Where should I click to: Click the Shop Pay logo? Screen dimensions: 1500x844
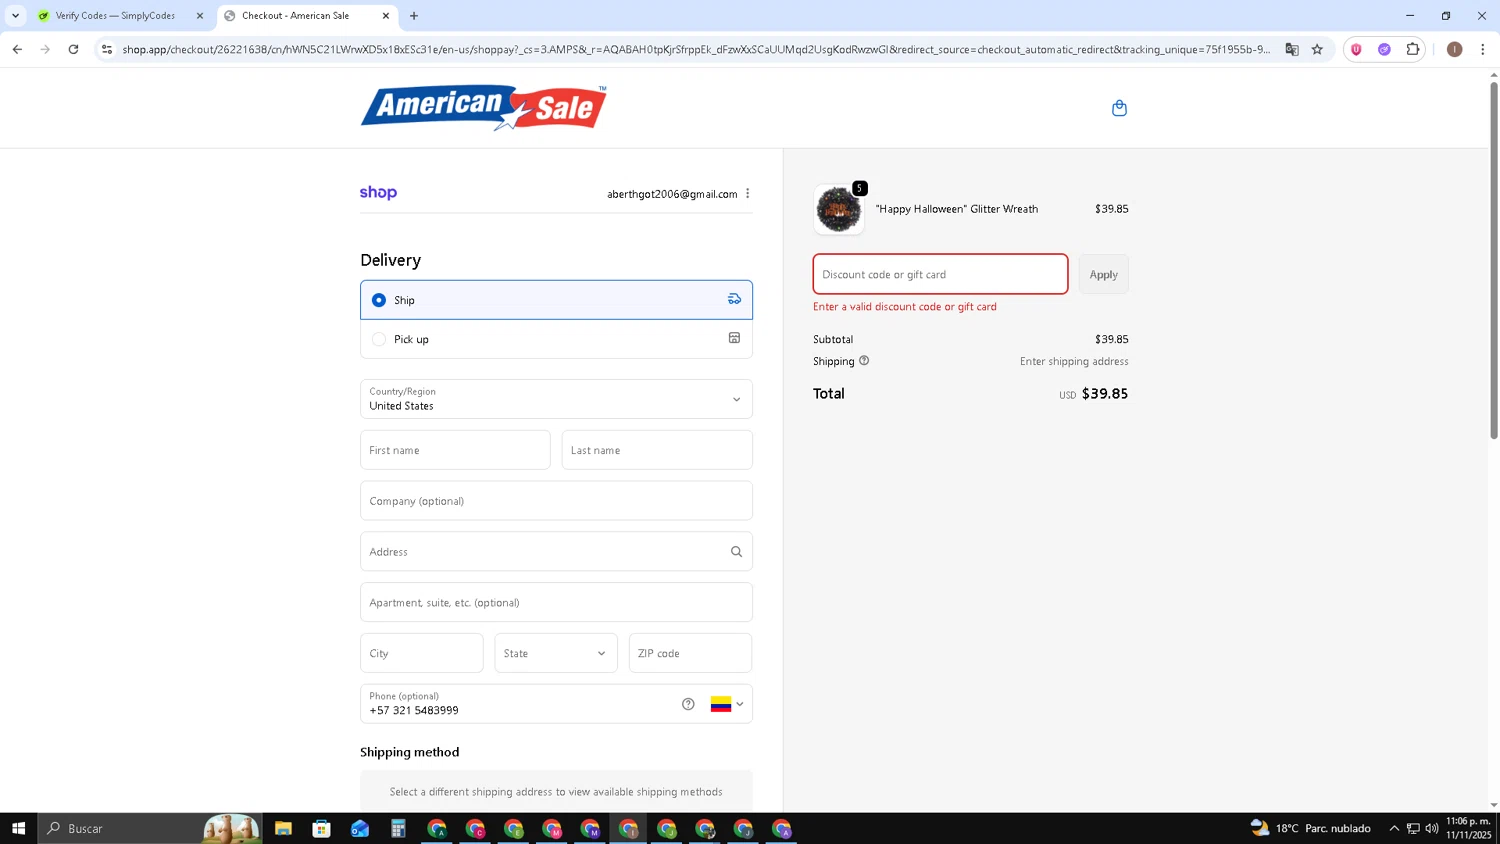tap(378, 193)
